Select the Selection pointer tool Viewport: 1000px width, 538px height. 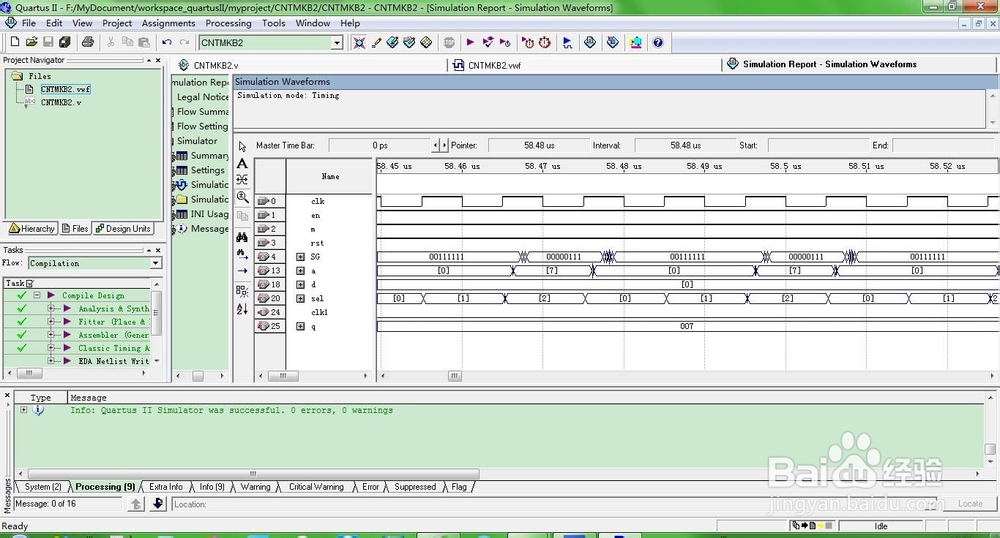[x=242, y=147]
